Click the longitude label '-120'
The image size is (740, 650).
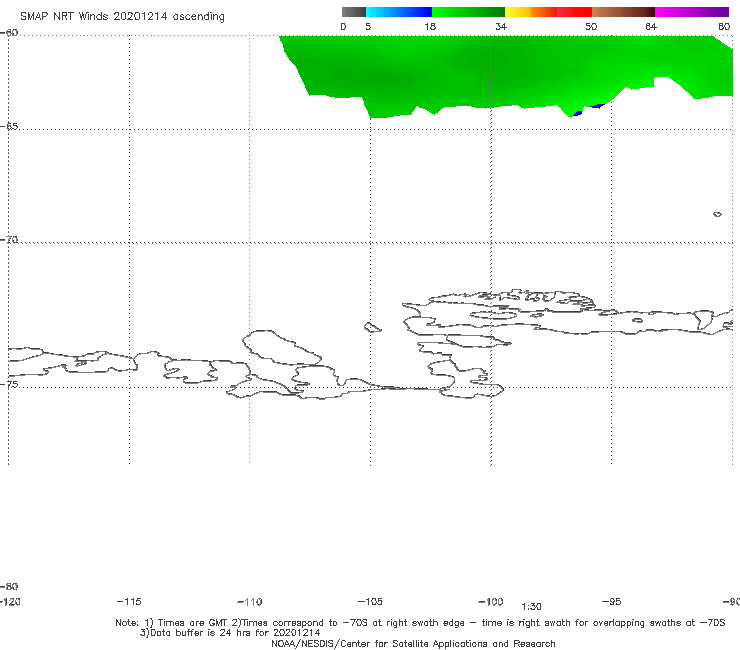pos(10,601)
